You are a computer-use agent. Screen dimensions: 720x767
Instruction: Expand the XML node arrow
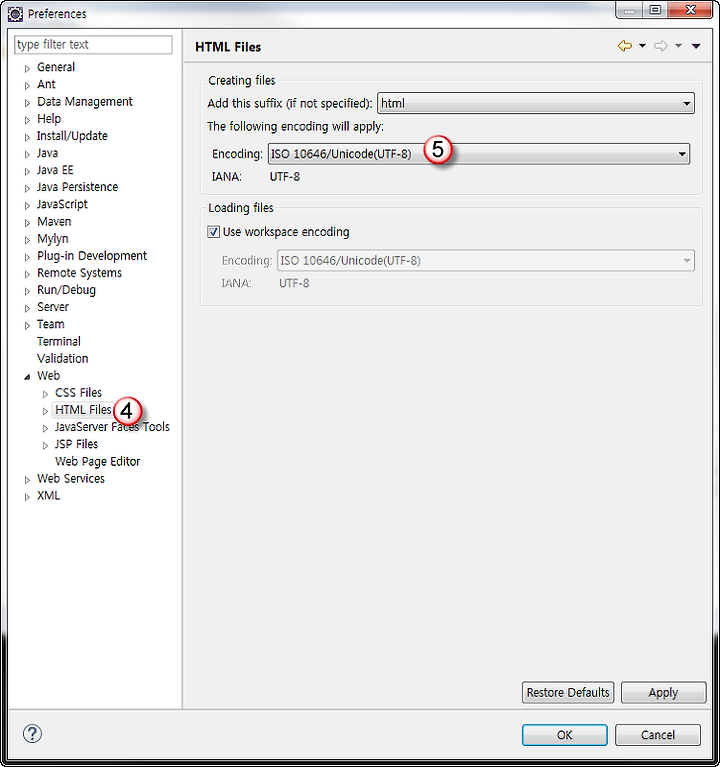(27, 497)
